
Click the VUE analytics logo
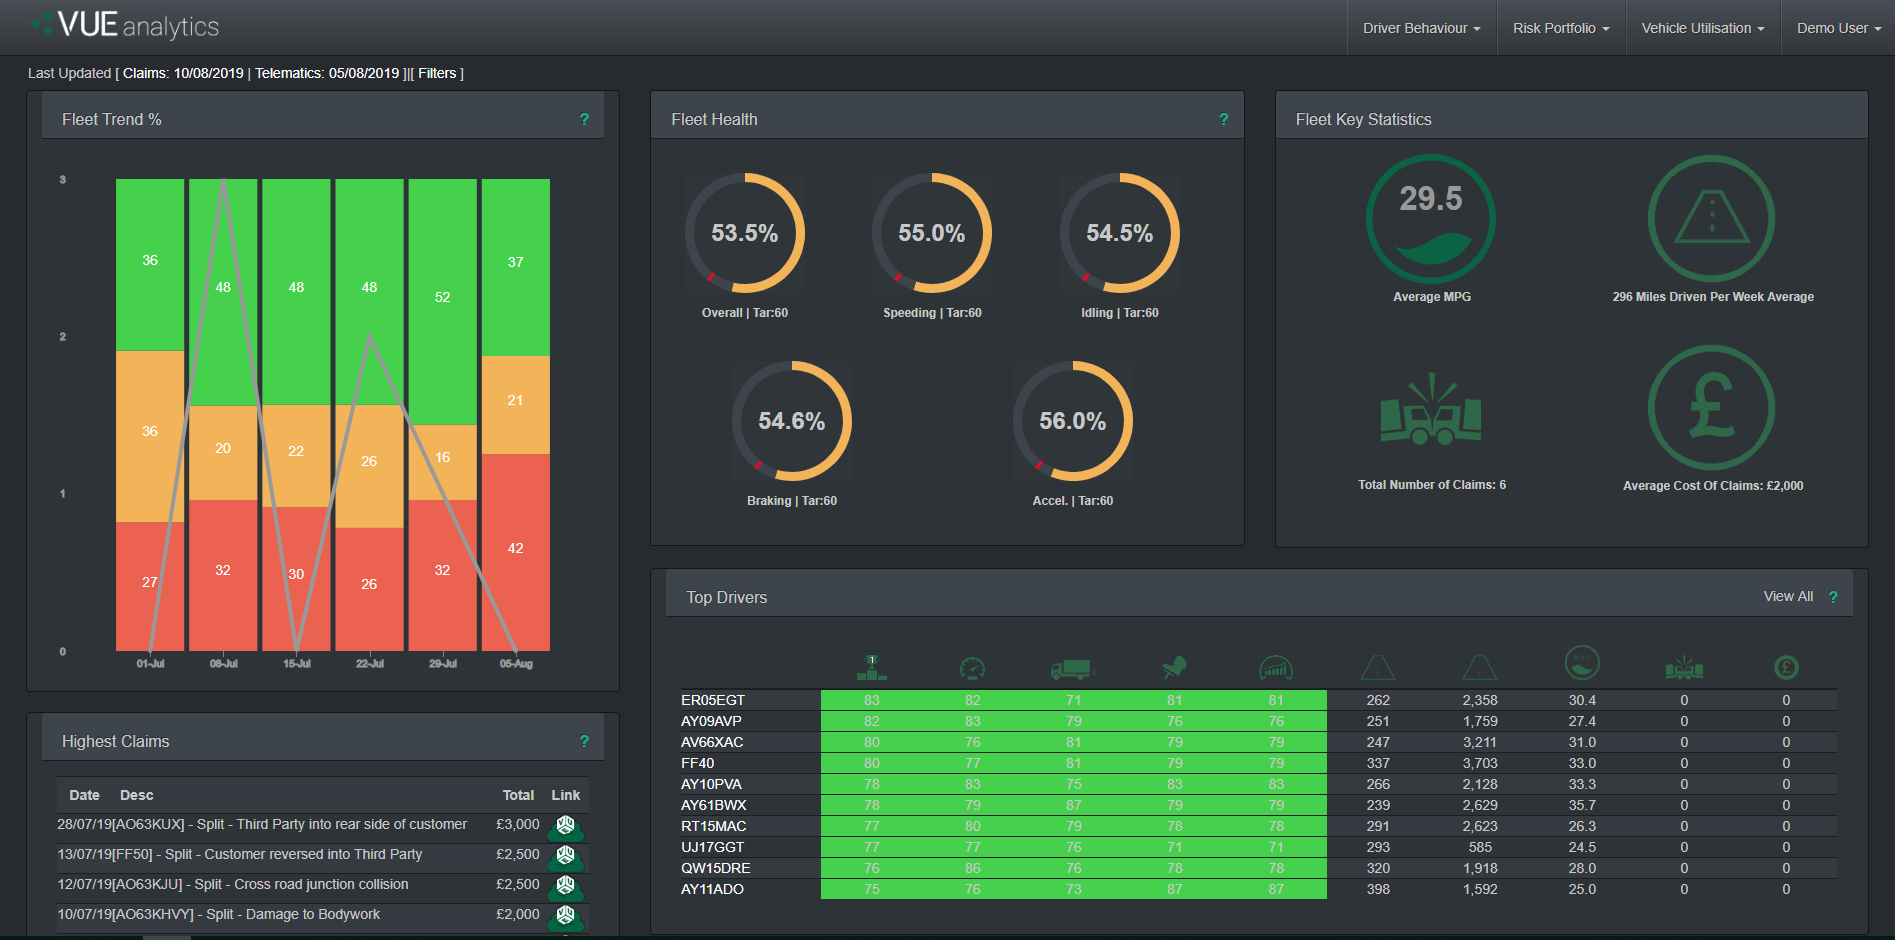(125, 26)
